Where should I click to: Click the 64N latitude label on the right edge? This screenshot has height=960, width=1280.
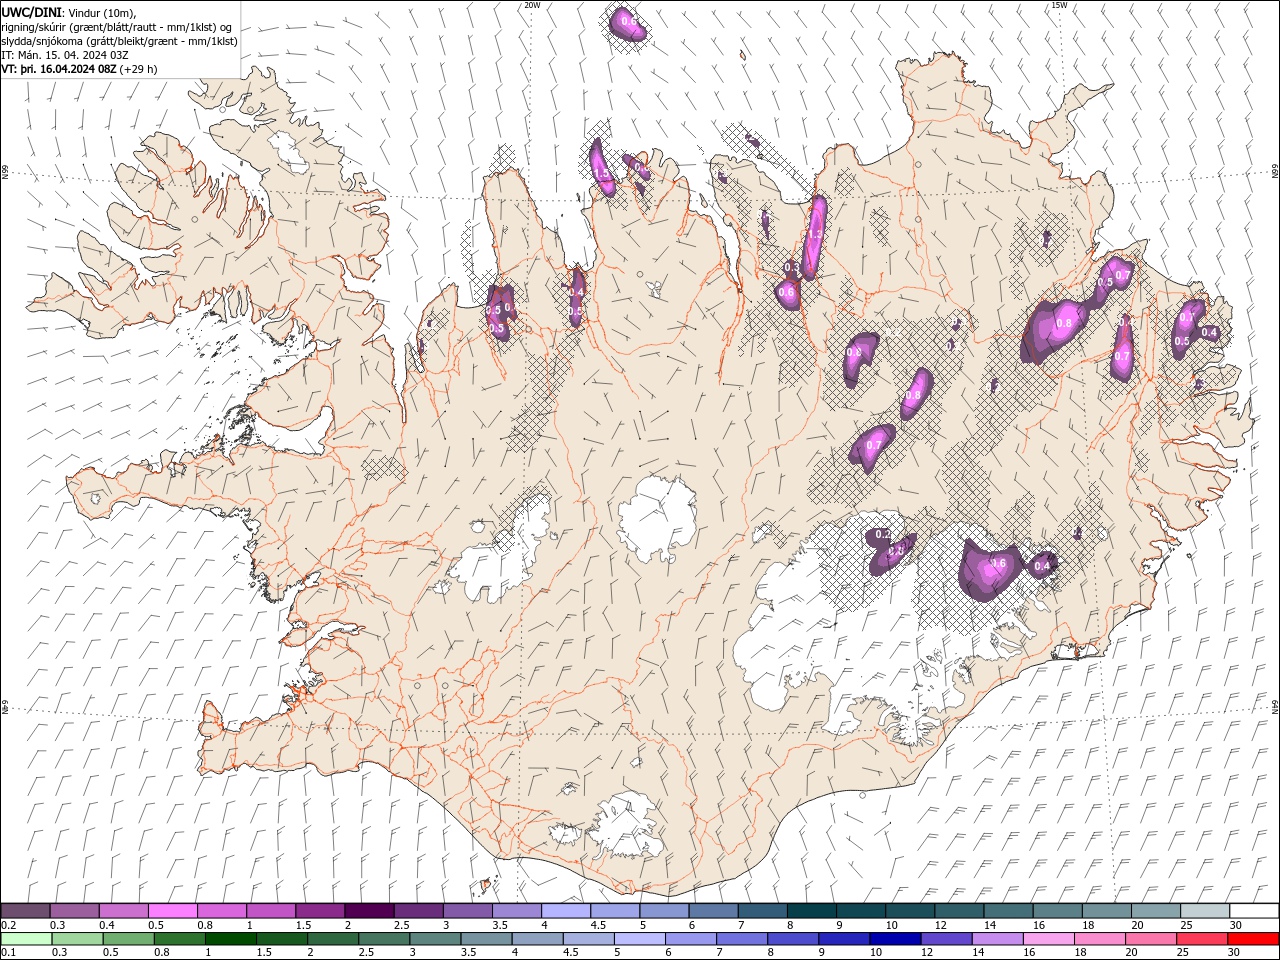pyautogui.click(x=1275, y=706)
